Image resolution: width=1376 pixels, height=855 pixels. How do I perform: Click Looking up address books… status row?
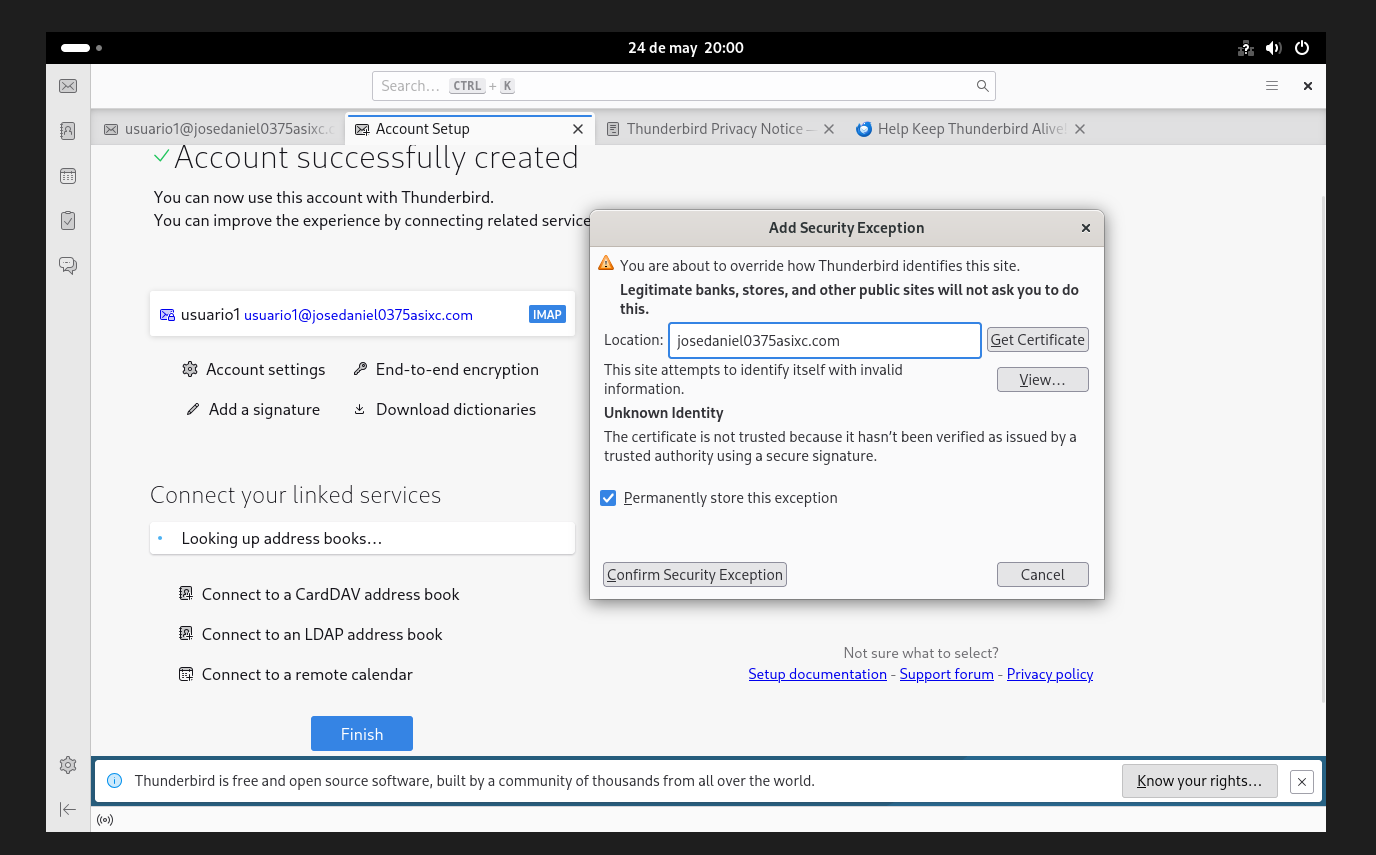[x=362, y=539]
